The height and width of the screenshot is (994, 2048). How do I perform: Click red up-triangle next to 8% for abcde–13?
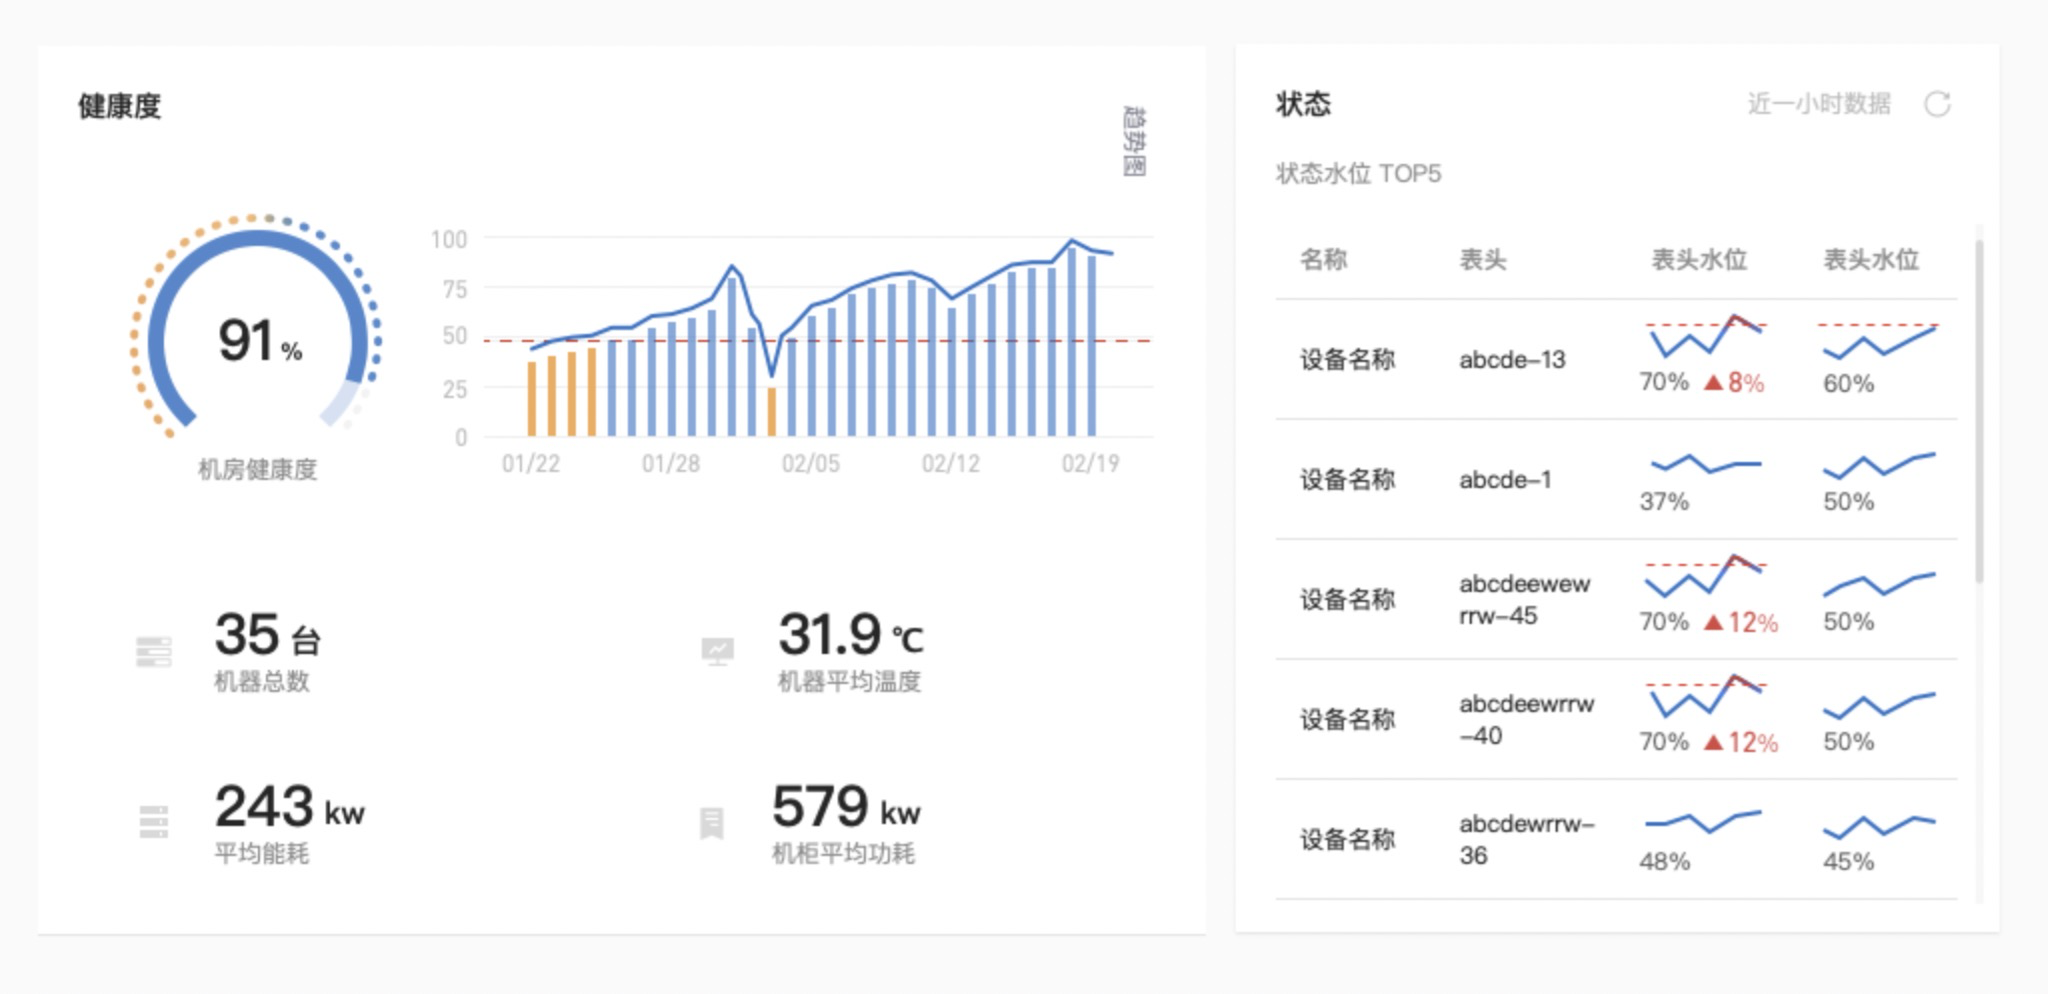tap(1713, 382)
